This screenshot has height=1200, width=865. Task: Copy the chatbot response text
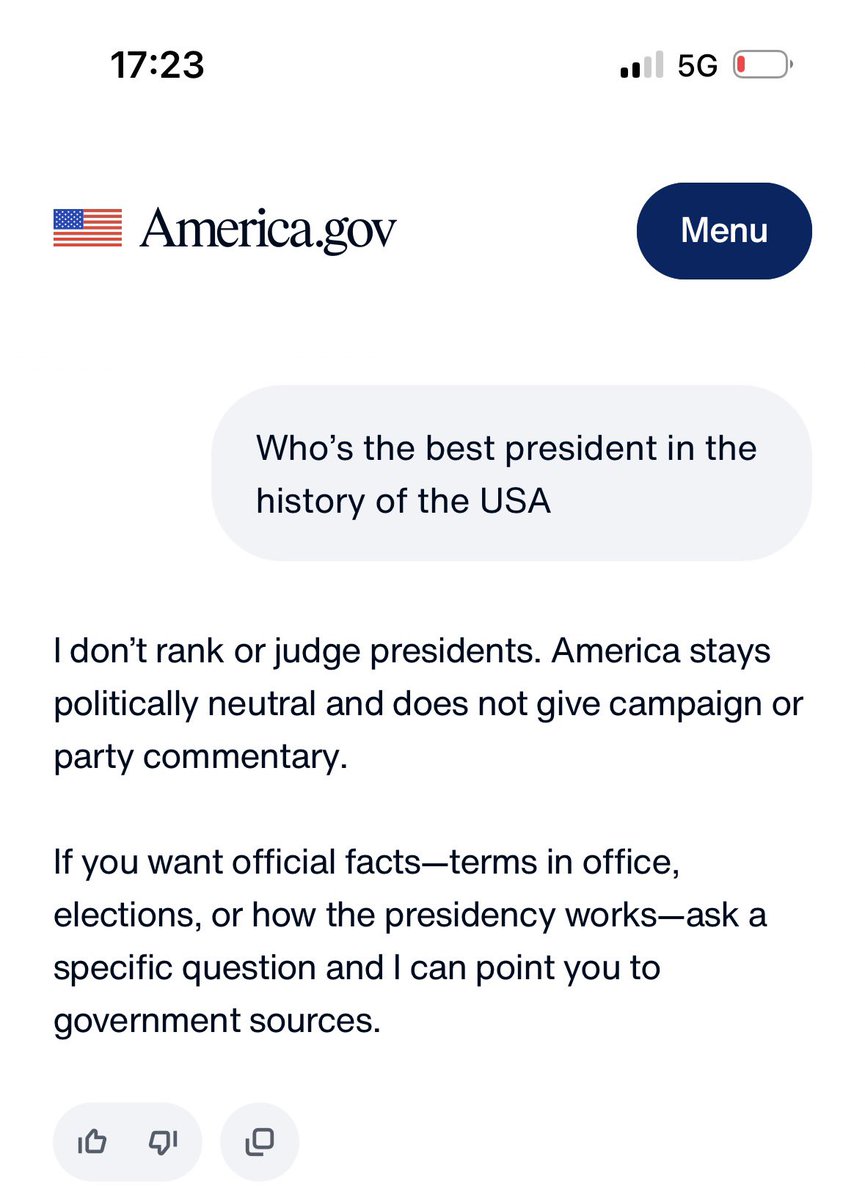click(259, 1140)
